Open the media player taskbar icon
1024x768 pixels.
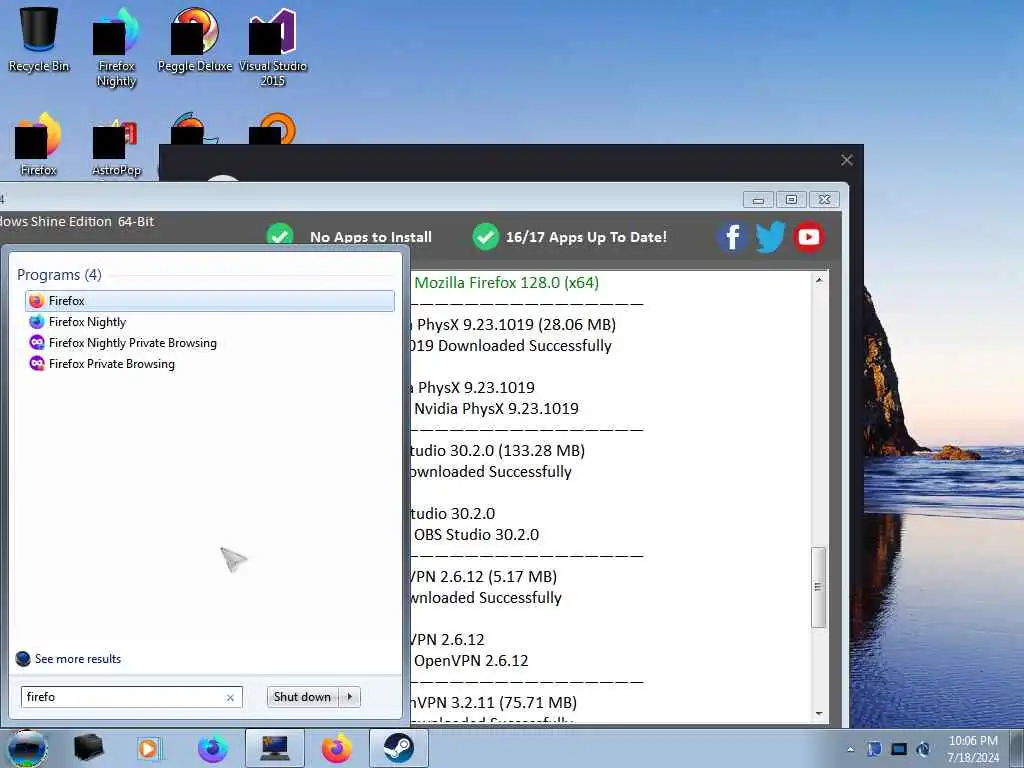pyautogui.click(x=150, y=748)
